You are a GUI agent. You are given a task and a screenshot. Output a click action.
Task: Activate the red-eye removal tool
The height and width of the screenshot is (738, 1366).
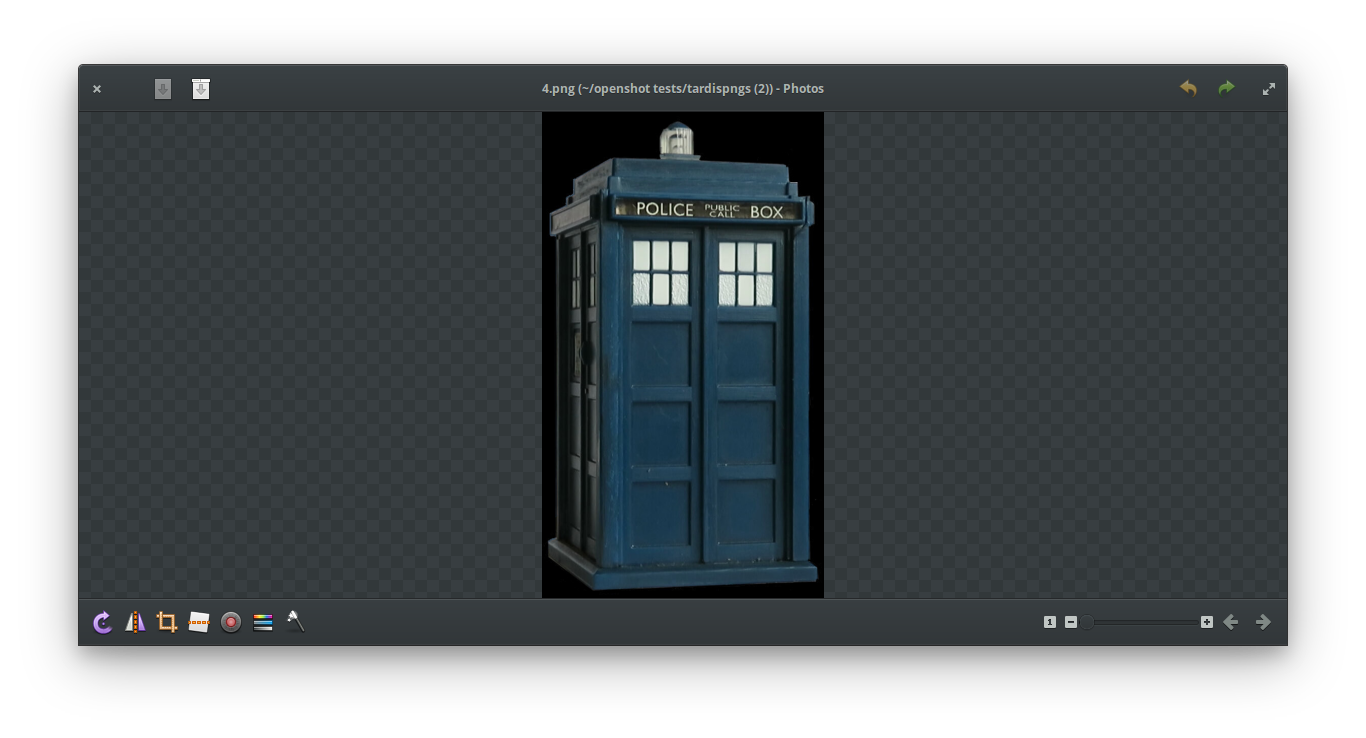coord(231,622)
